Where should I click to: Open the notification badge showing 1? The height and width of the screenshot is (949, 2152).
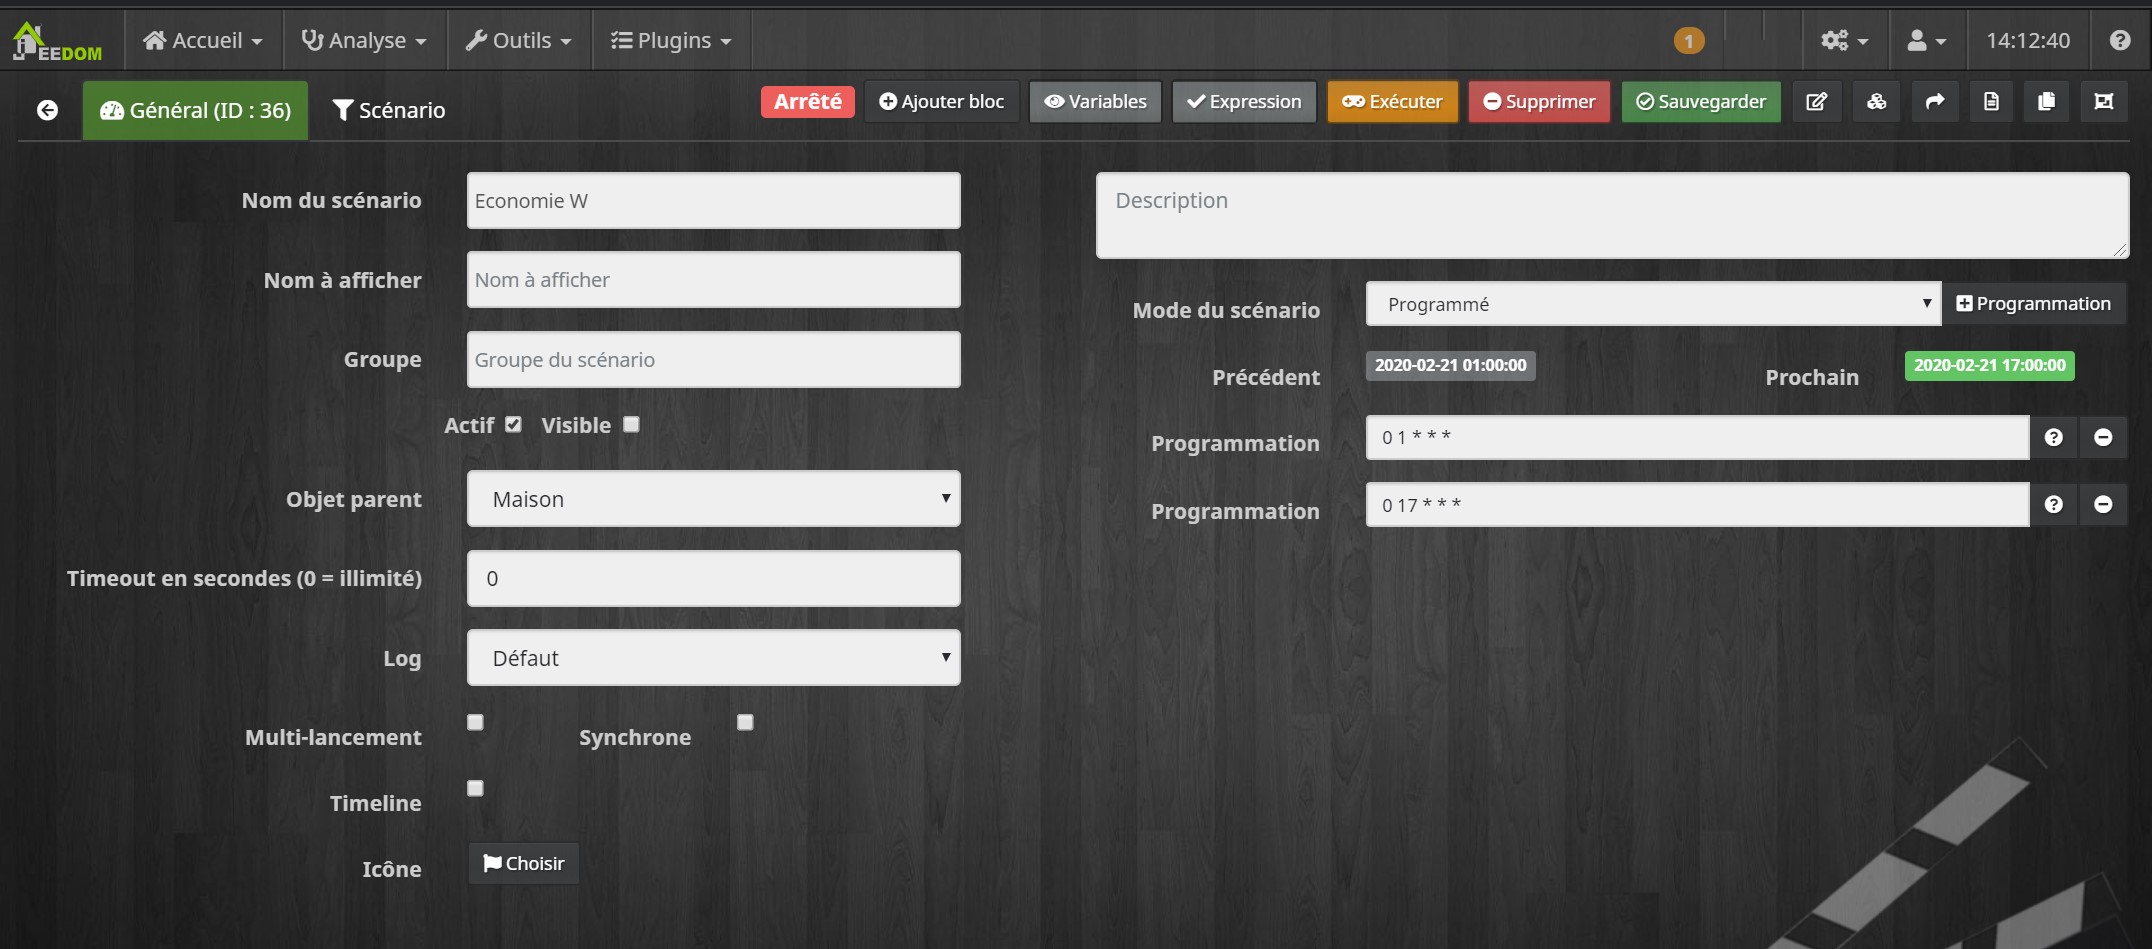[x=1689, y=41]
